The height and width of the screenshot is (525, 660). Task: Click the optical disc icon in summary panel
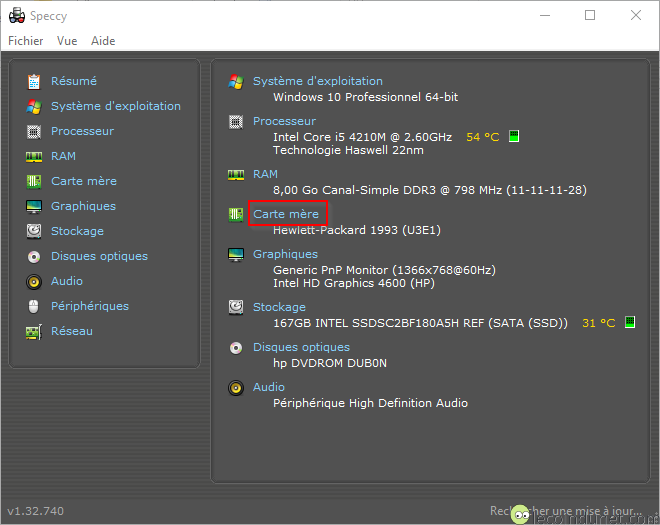coord(236,348)
